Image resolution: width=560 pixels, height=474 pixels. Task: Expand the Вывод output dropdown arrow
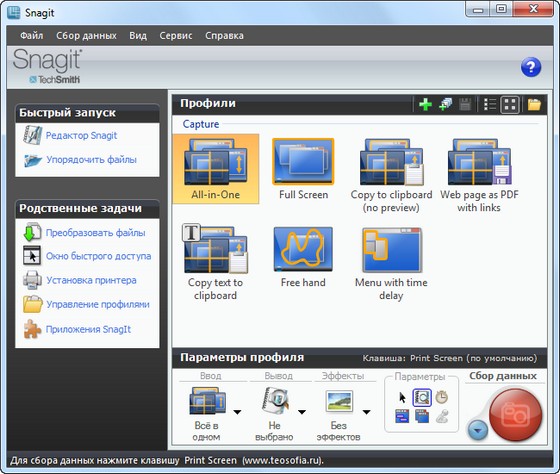tap(302, 412)
